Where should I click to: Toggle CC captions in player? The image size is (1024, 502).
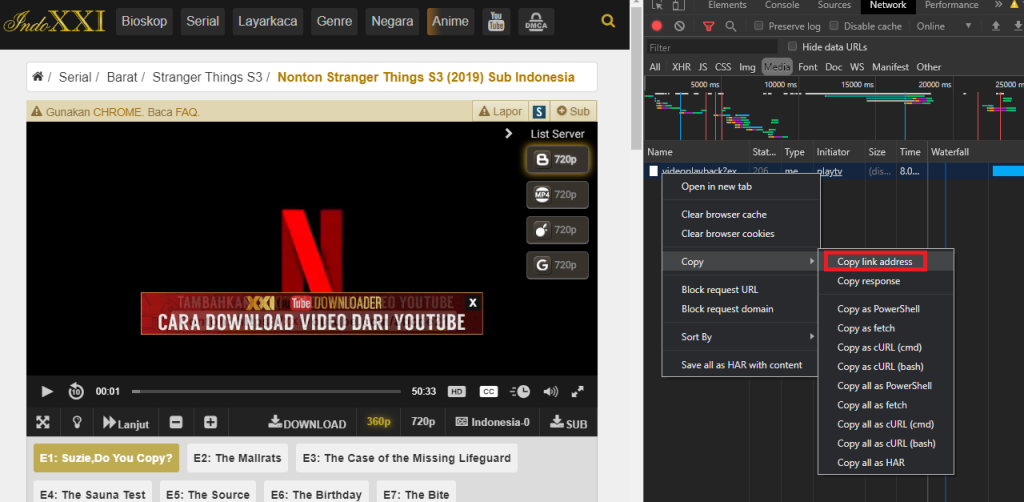coord(488,392)
